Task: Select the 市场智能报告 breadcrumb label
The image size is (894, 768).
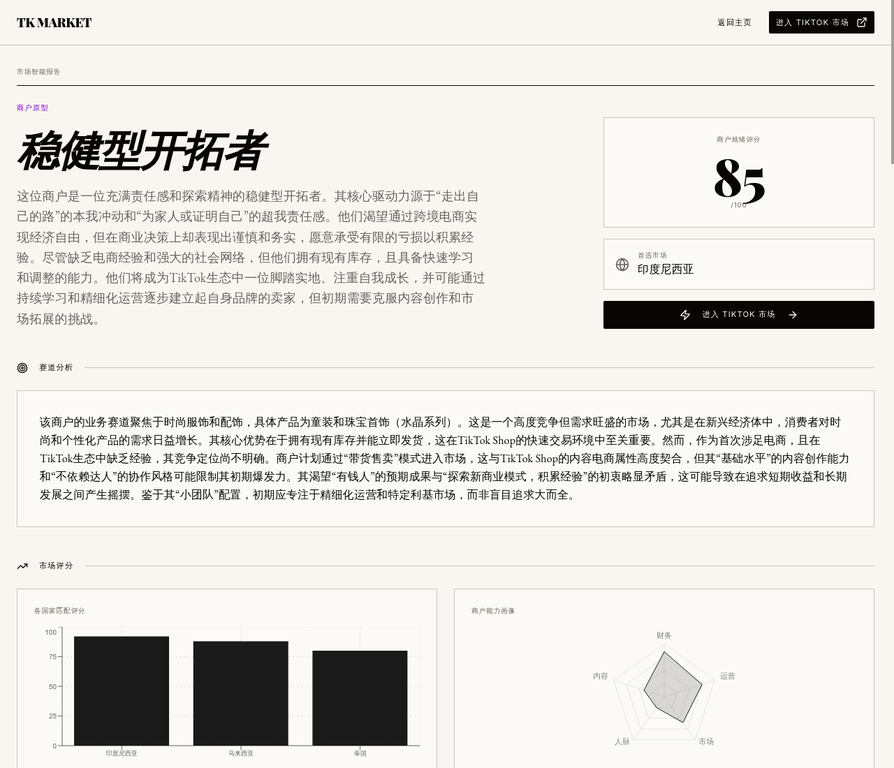Action: point(38,72)
